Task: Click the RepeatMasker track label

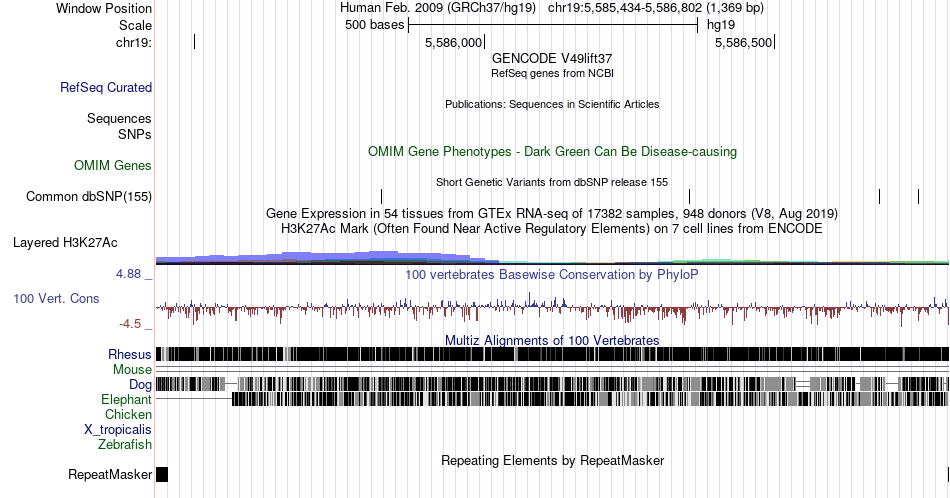Action: 110,474
